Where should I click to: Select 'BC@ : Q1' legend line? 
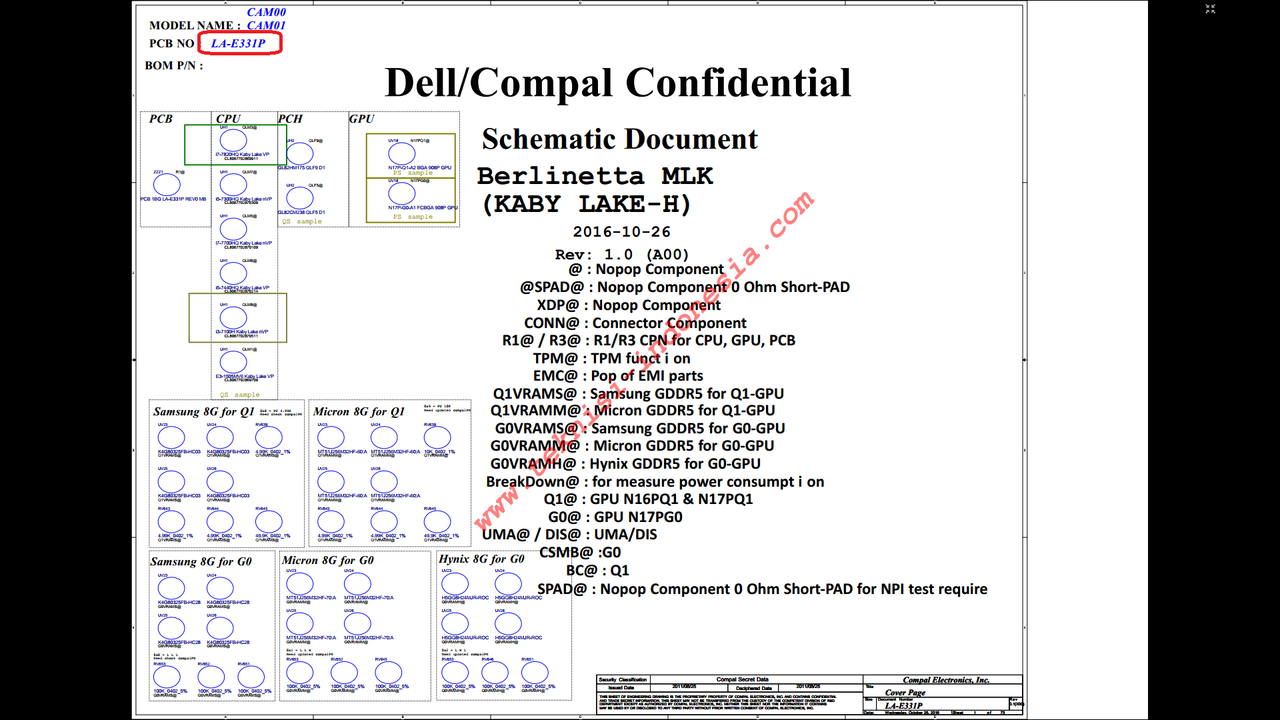pyautogui.click(x=597, y=570)
